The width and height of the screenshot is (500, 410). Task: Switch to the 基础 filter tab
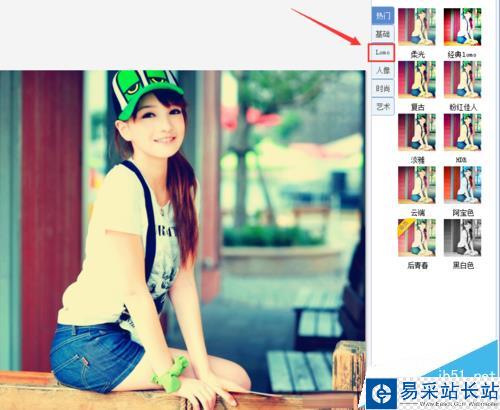(x=383, y=34)
